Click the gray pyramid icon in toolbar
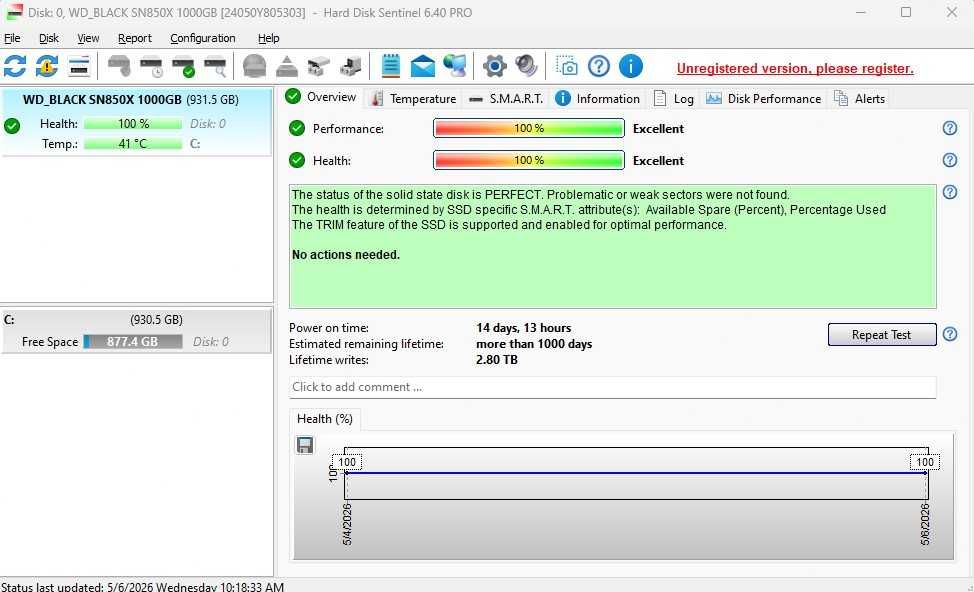Image resolution: width=974 pixels, height=592 pixels. [x=286, y=66]
